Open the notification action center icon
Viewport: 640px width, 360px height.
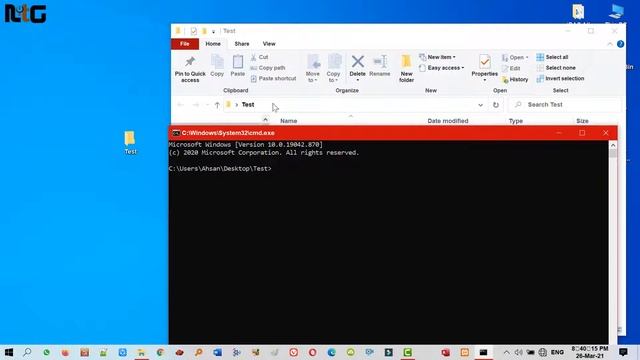coord(623,352)
